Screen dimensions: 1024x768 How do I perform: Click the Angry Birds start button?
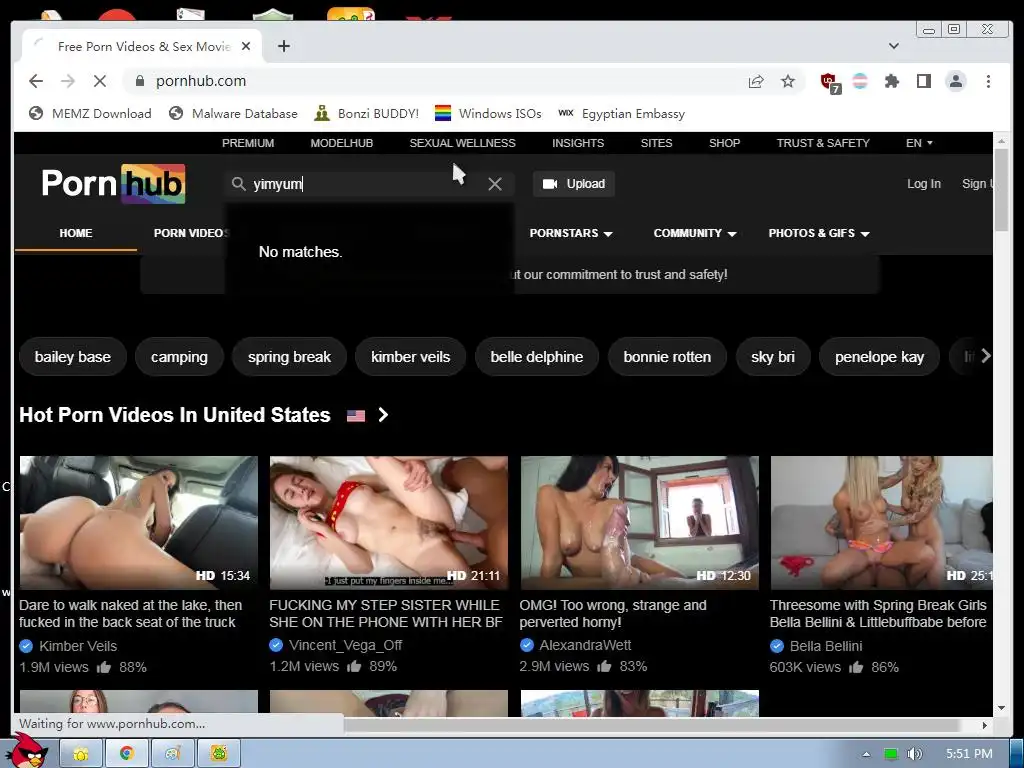tap(26, 751)
